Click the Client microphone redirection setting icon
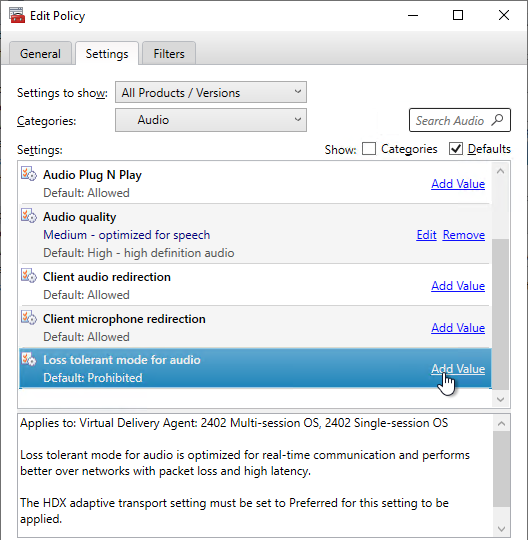 coord(29,318)
